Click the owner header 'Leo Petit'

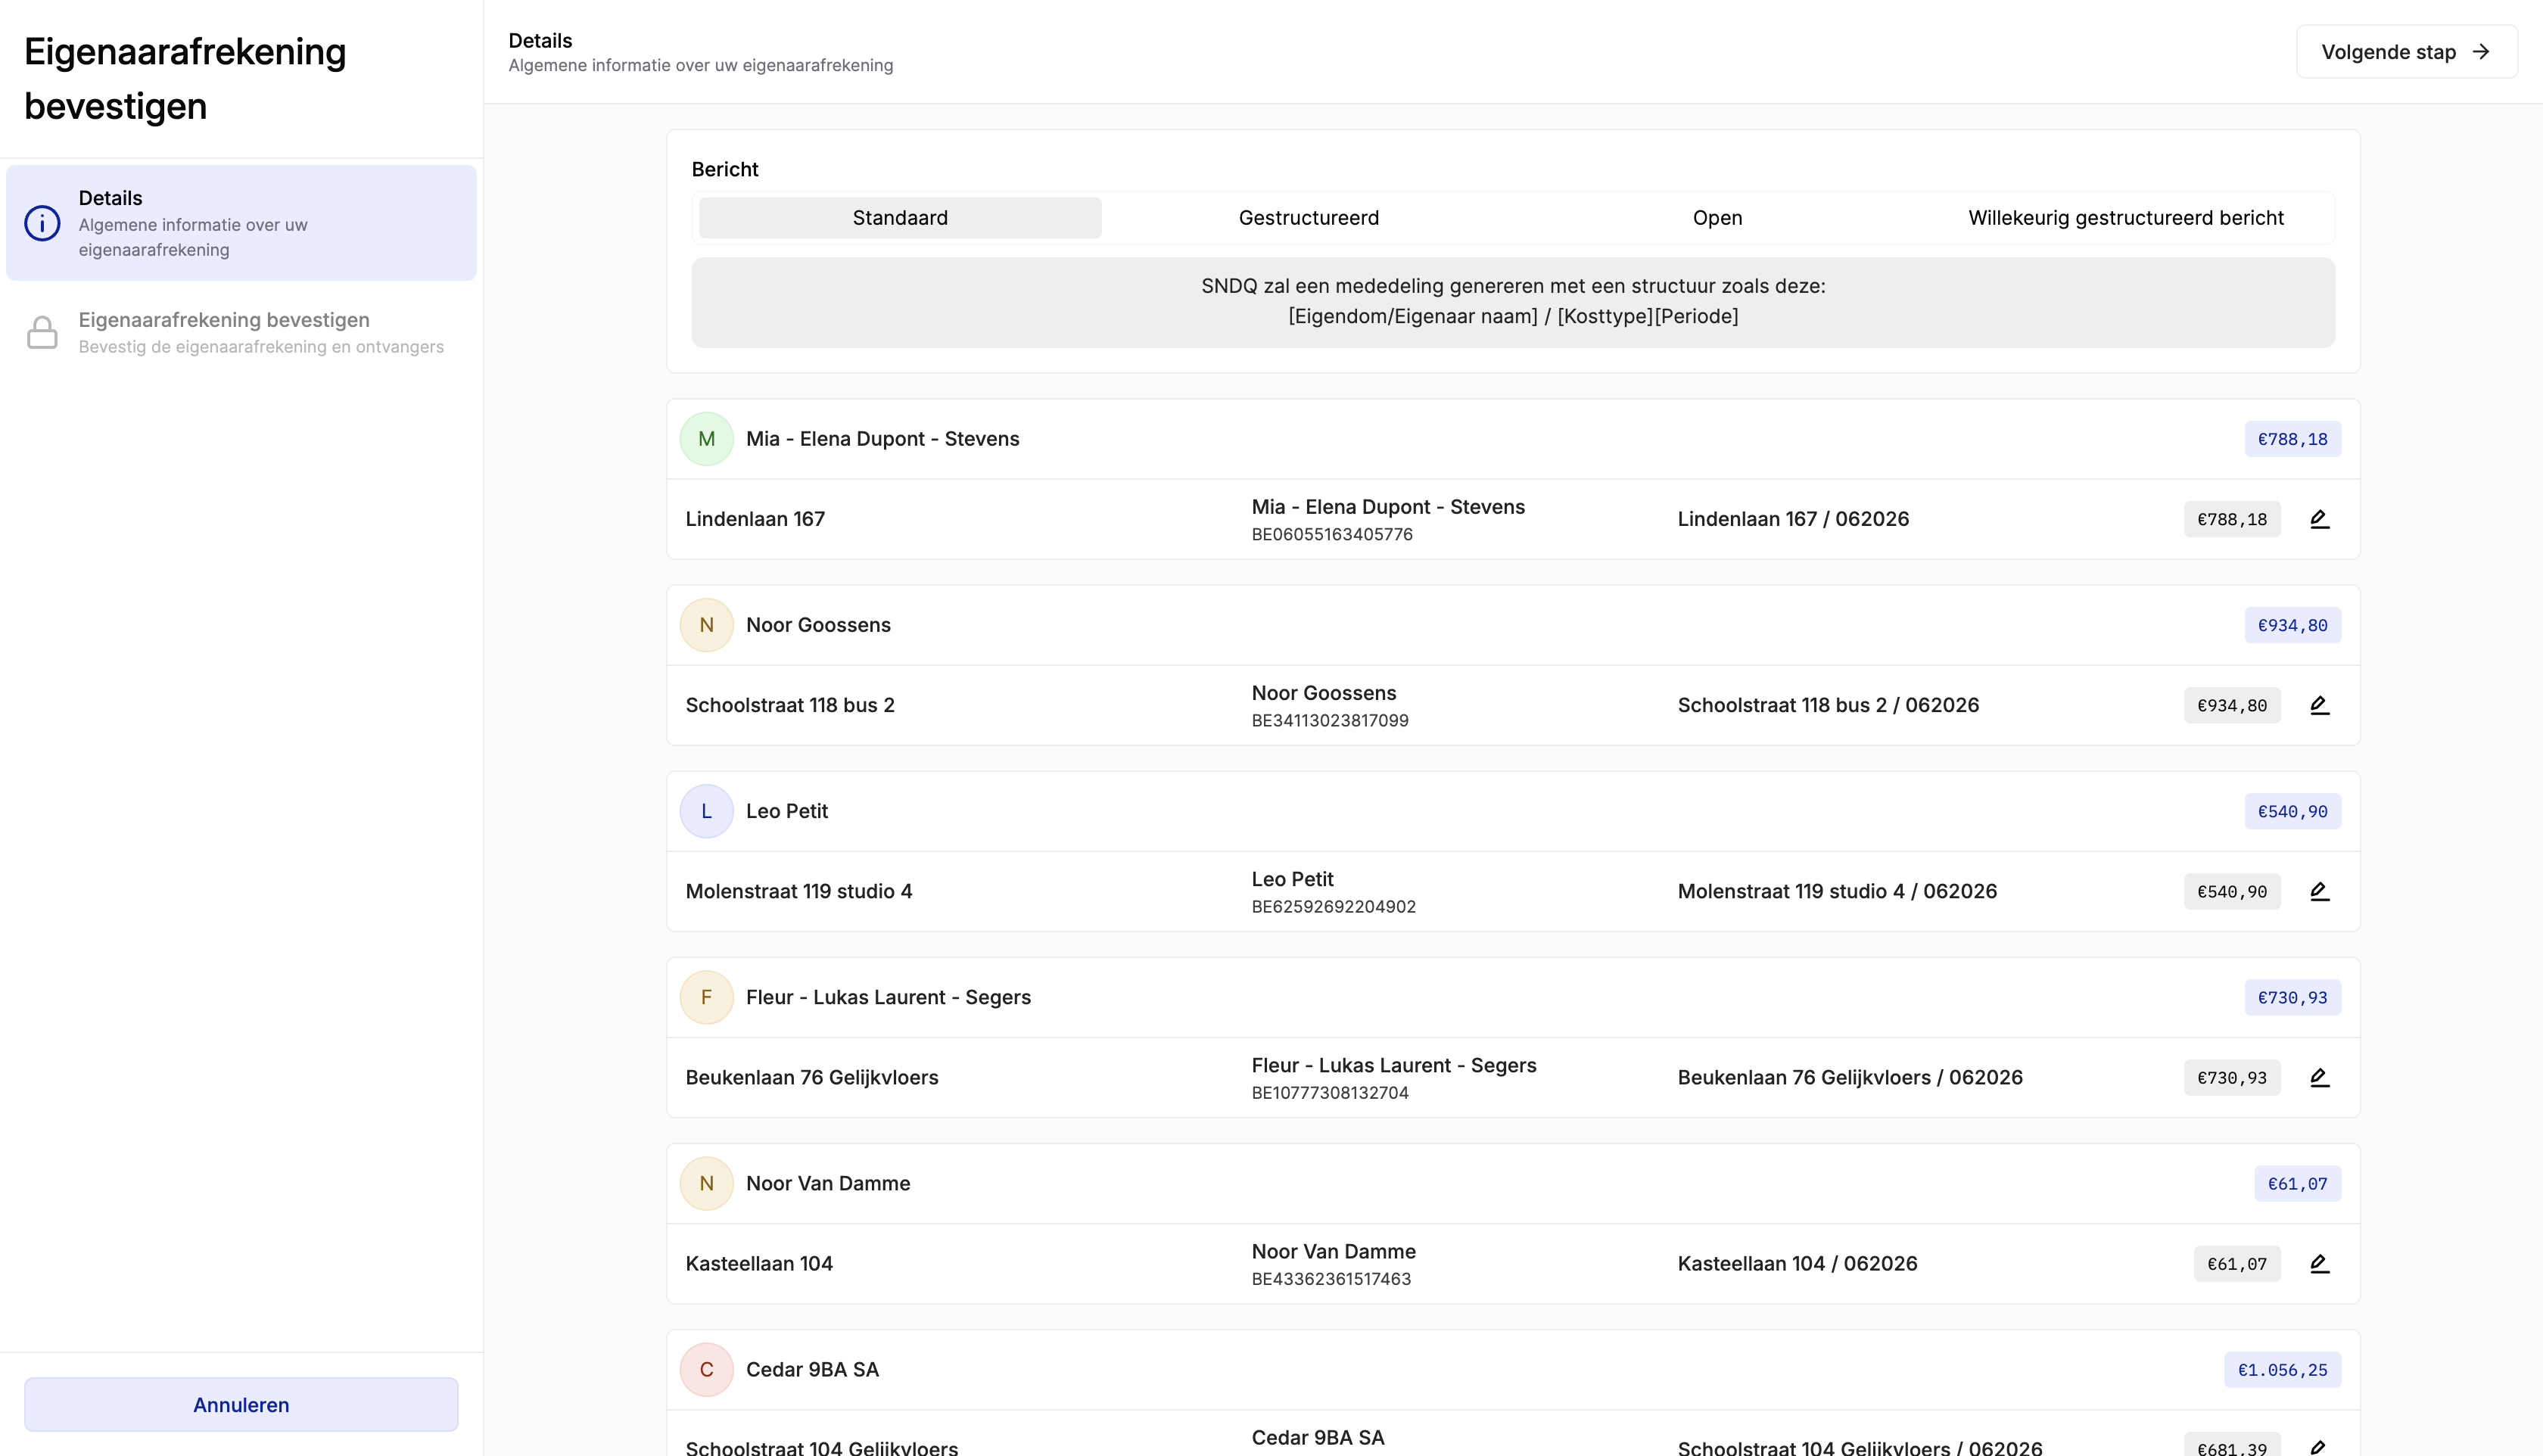click(x=787, y=811)
